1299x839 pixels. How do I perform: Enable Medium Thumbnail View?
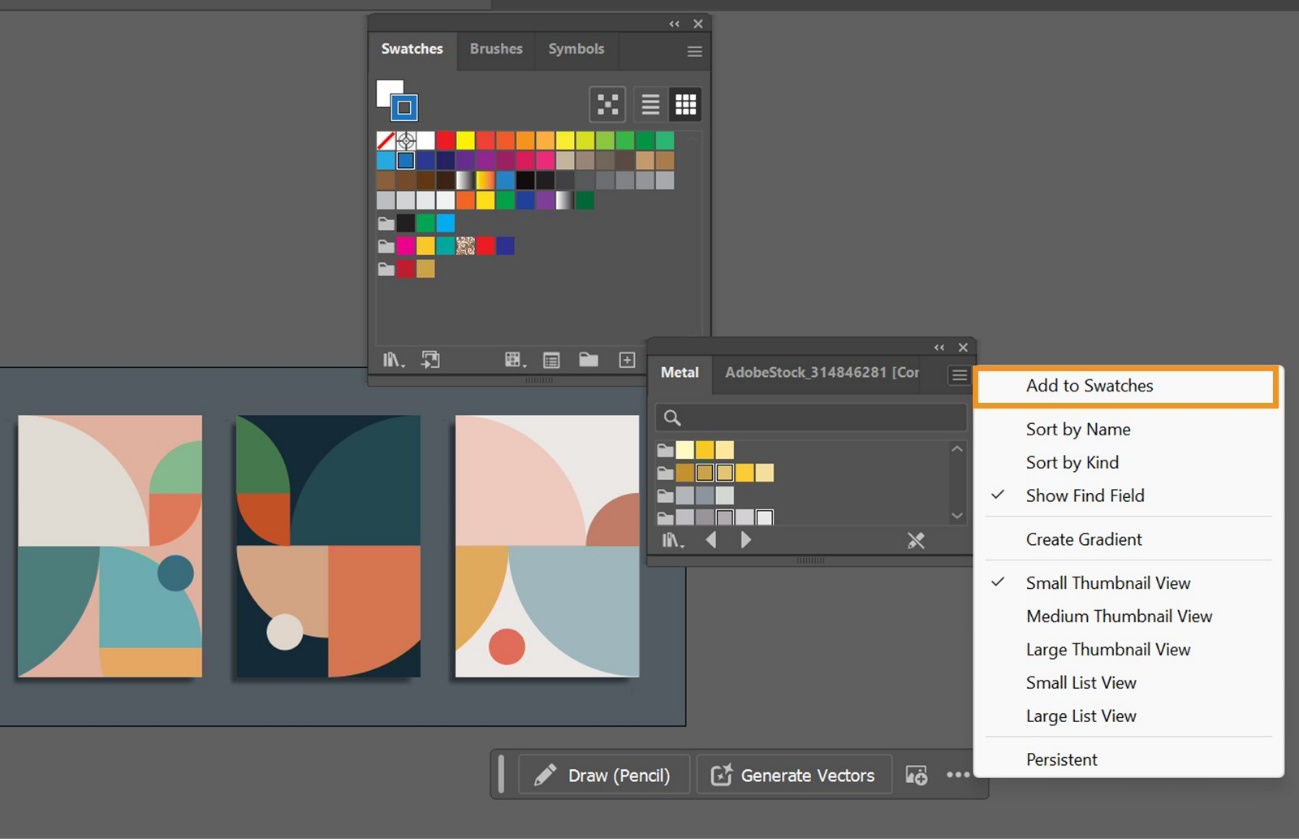tap(1118, 616)
